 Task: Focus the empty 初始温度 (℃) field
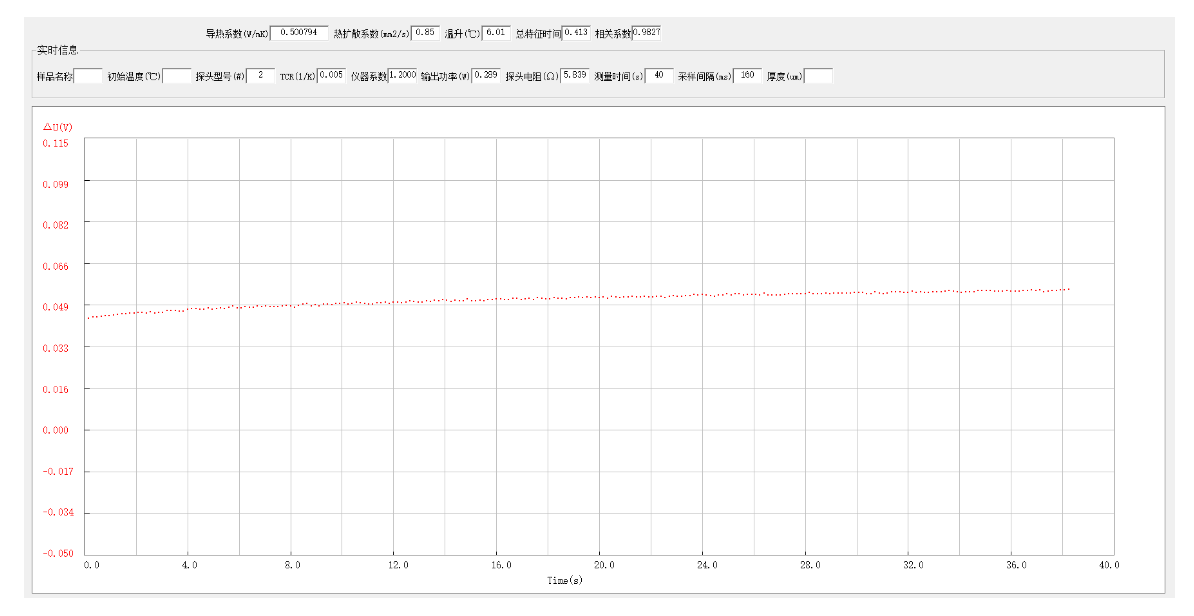(176, 76)
